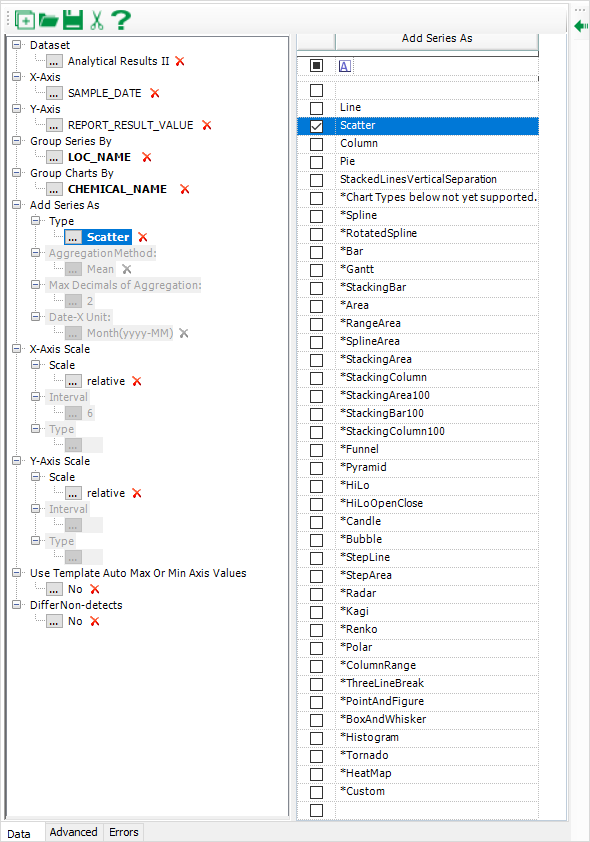Click the new template icon in toolbar
This screenshot has height=842, width=590.
[x=25, y=20]
